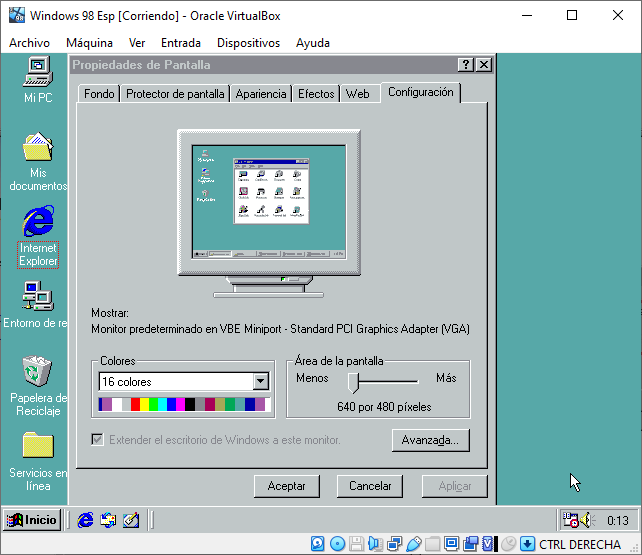Close the Propiedades de Pantalla dialog
Viewport: 642px width, 555px height.
(484, 65)
